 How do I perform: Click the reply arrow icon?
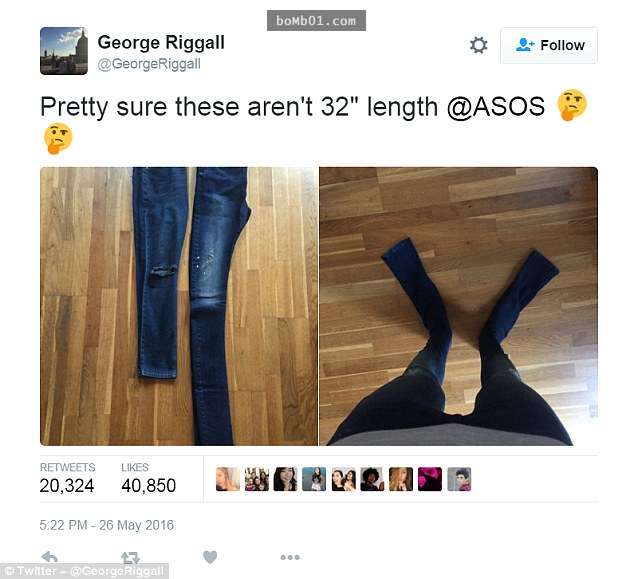[49, 557]
